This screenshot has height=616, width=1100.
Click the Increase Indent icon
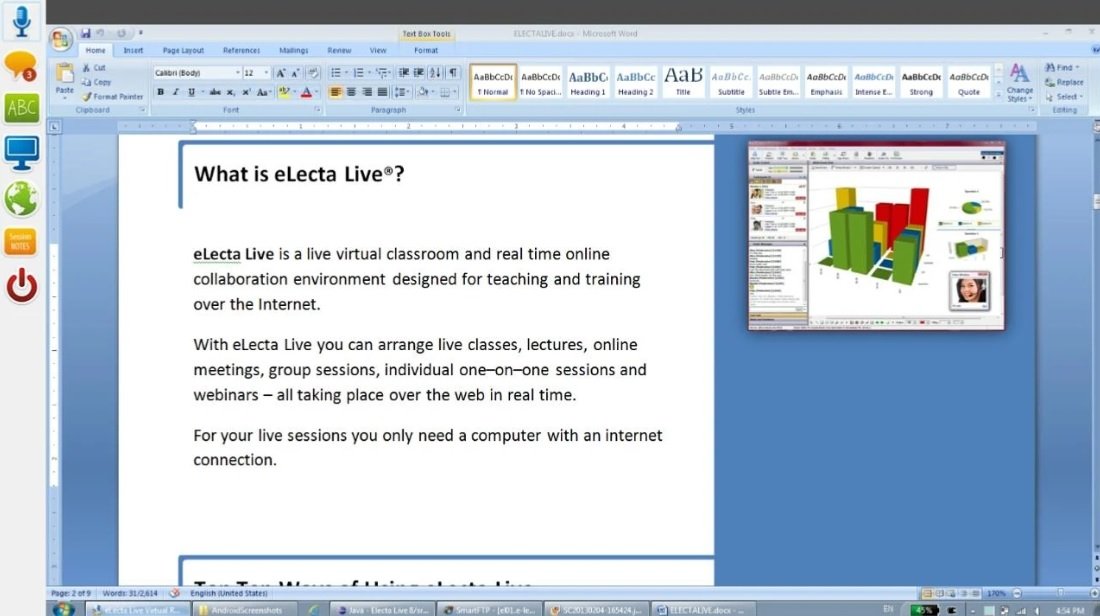pyautogui.click(x=419, y=73)
